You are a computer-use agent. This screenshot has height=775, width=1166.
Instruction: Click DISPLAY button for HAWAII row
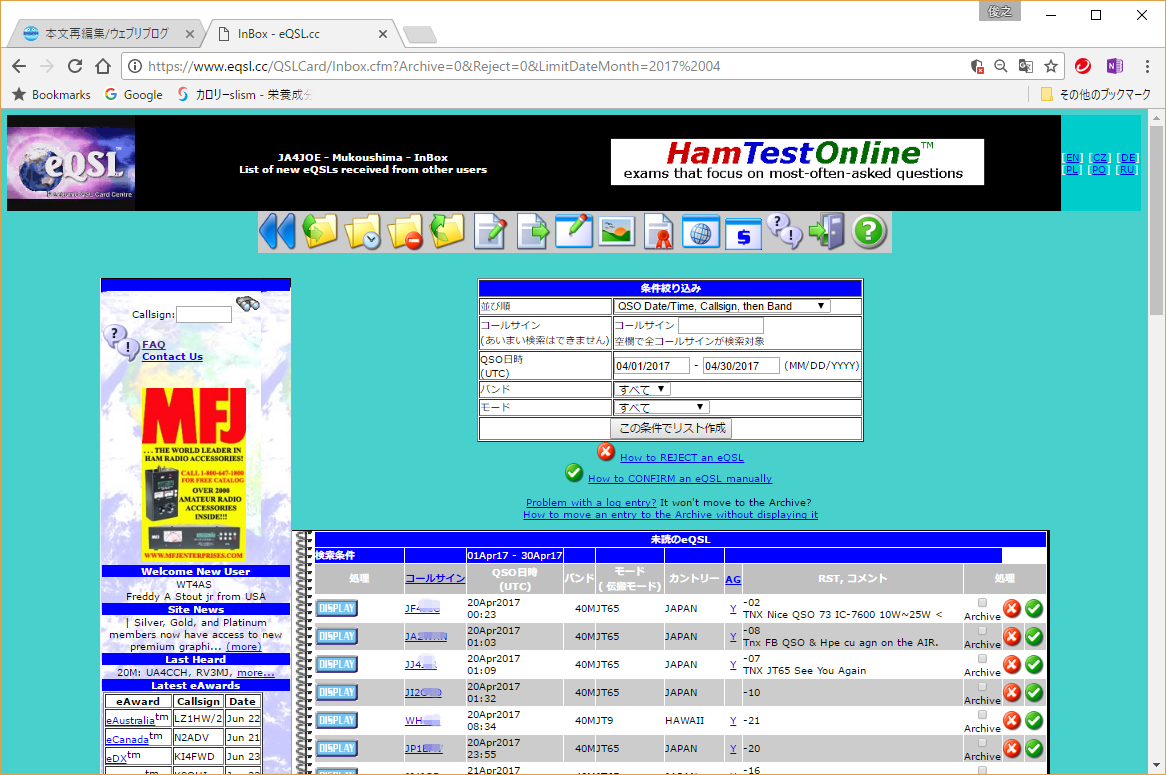pyautogui.click(x=337, y=721)
